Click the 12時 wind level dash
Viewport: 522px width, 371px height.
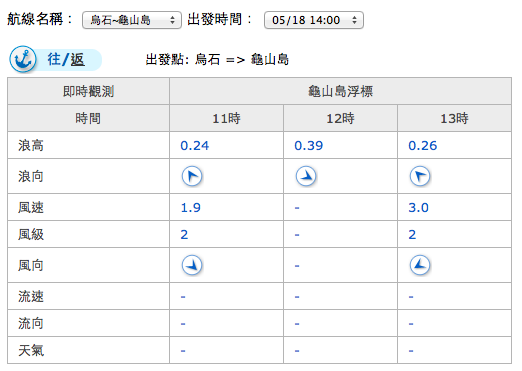click(297, 235)
